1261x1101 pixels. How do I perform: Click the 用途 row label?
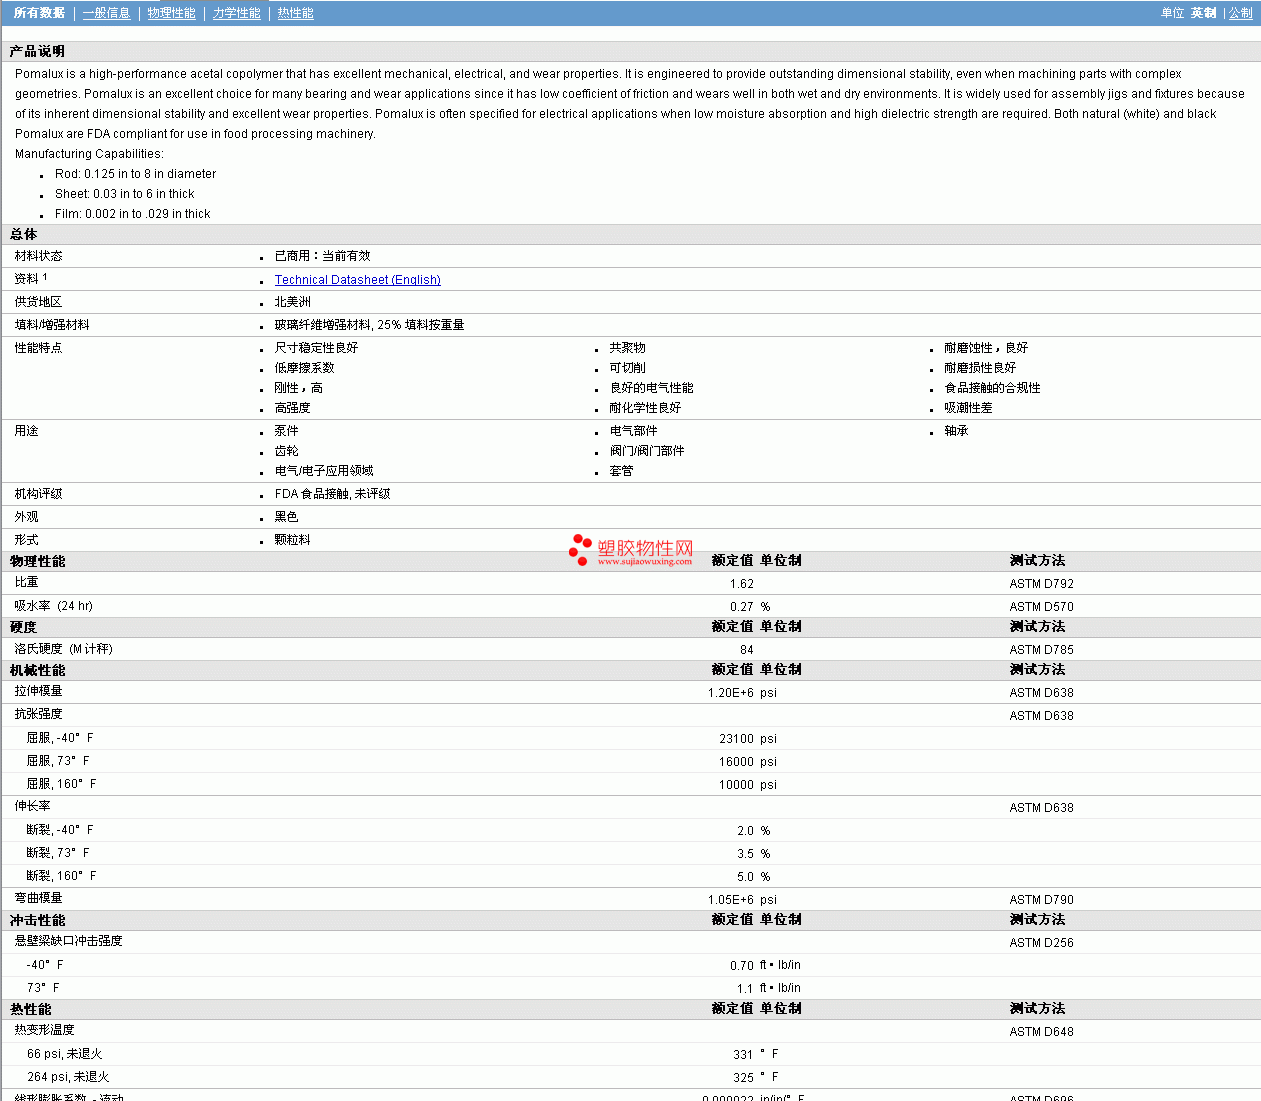27,431
